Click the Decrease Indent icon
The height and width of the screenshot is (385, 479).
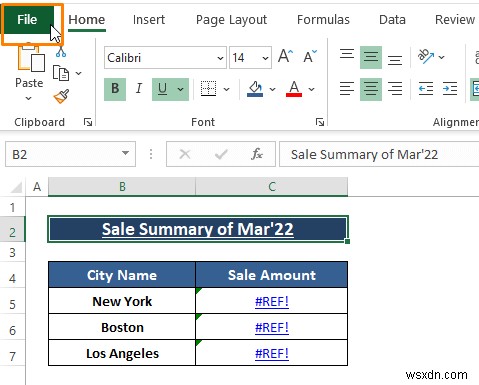(426, 89)
